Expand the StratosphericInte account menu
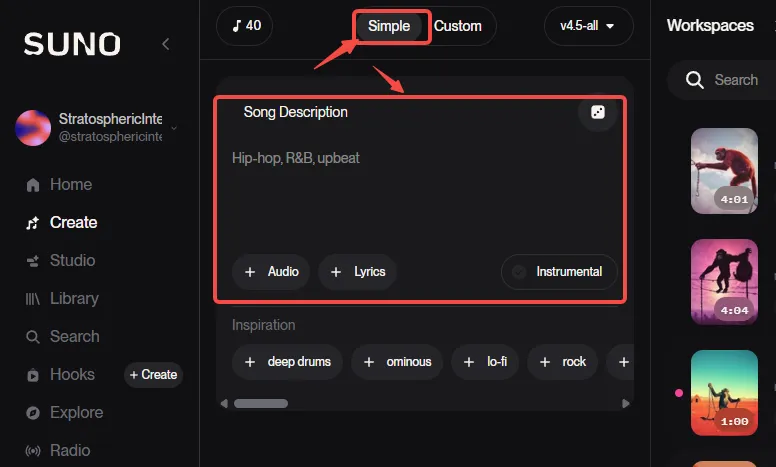The image size is (776, 467). pos(174,128)
